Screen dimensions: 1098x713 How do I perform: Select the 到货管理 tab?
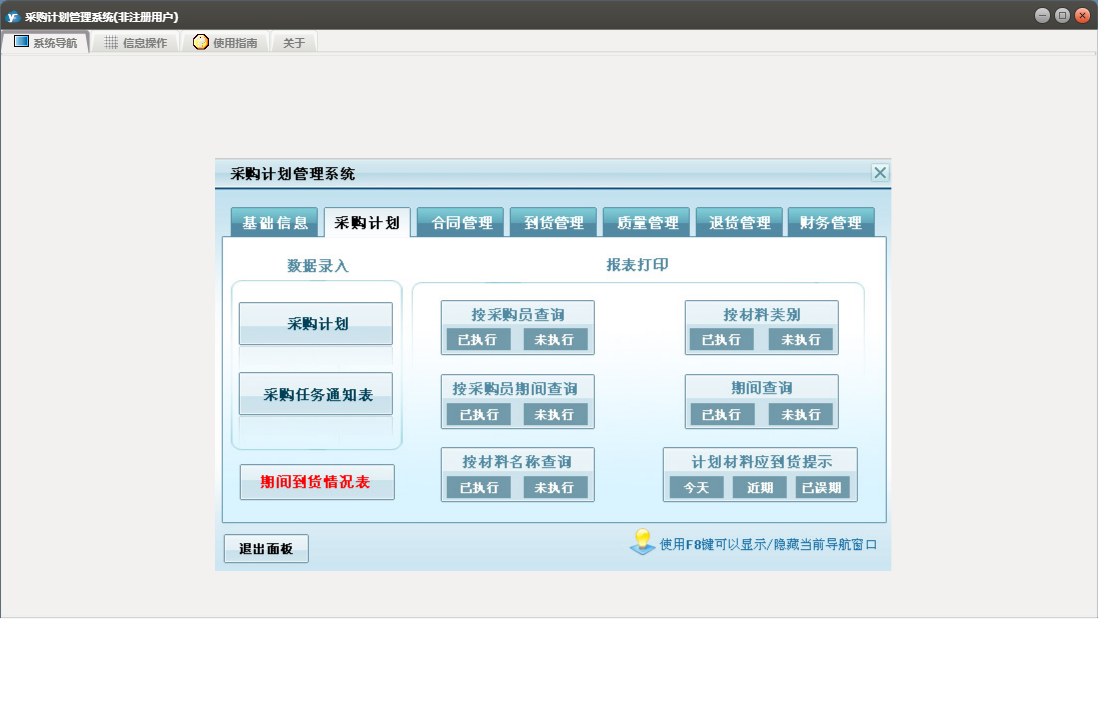point(553,223)
